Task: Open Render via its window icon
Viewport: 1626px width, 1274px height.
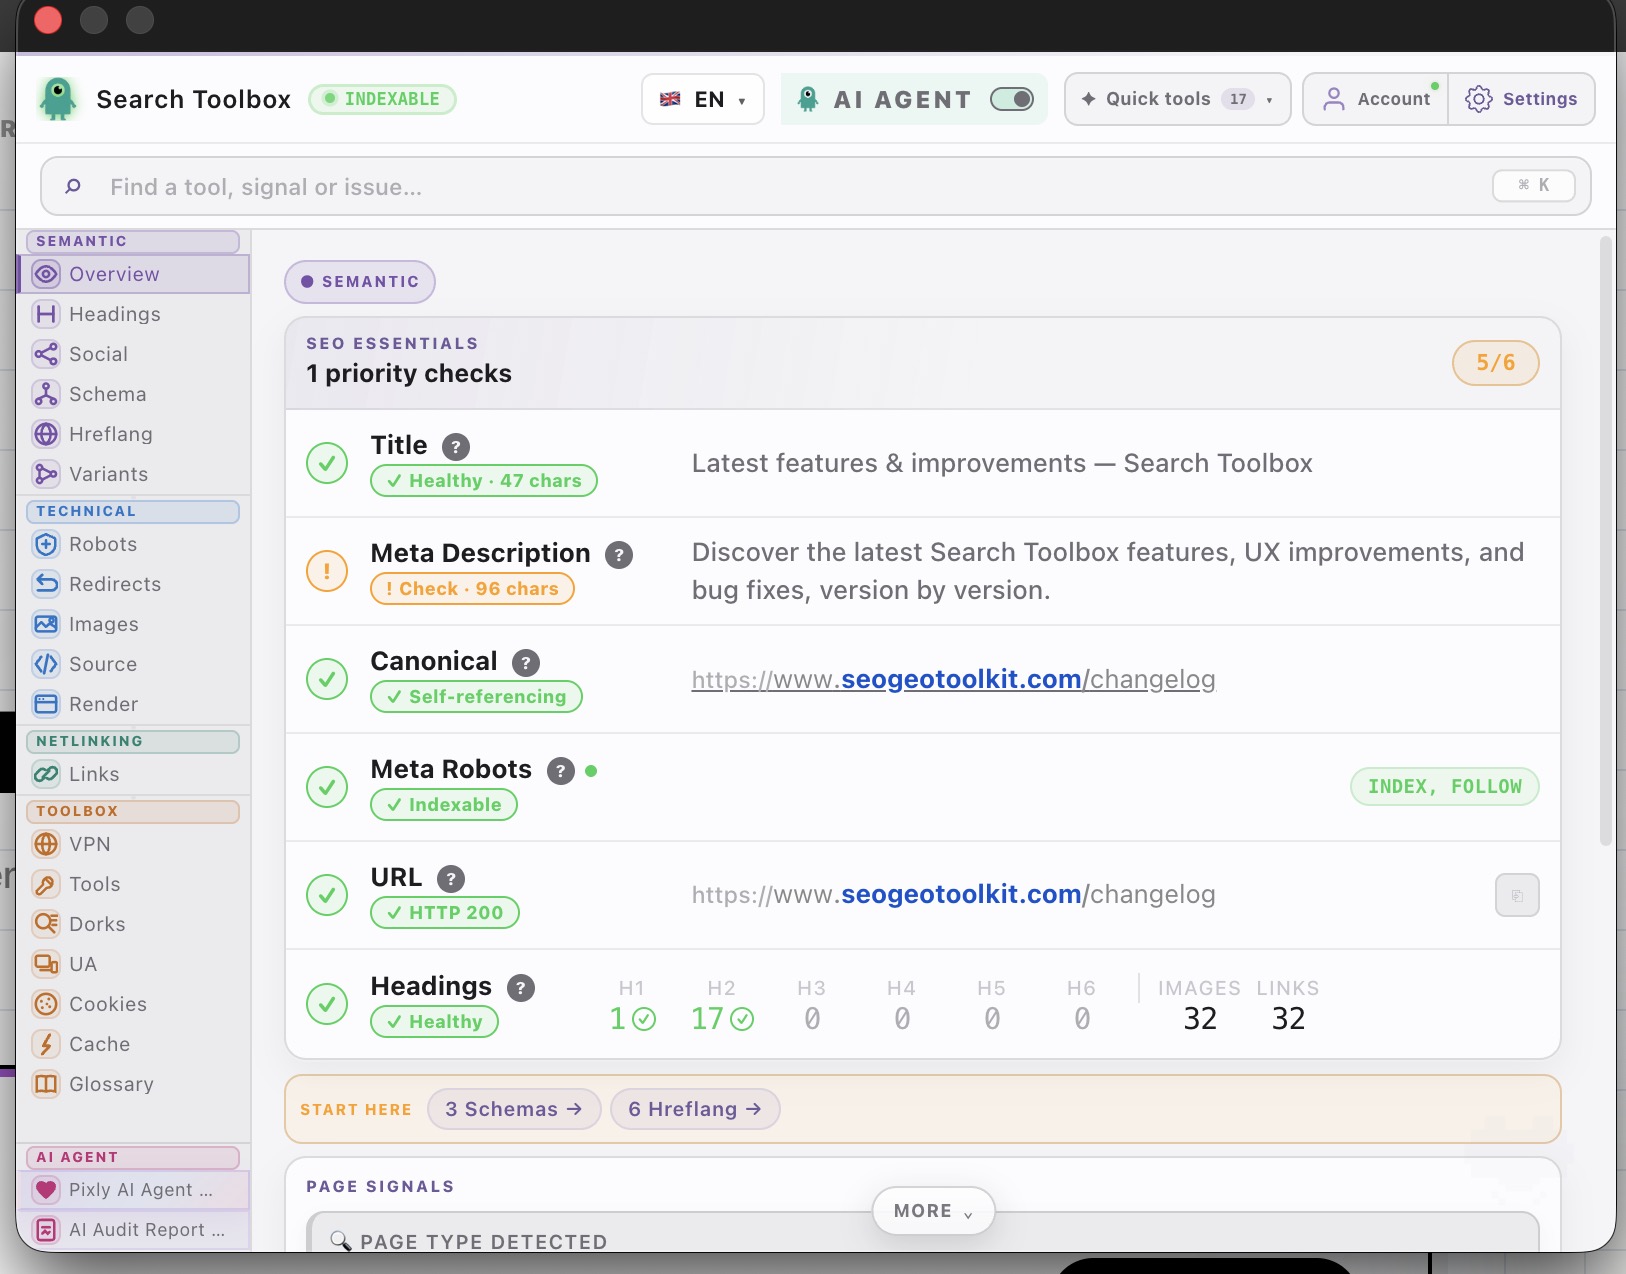Action: (x=46, y=704)
